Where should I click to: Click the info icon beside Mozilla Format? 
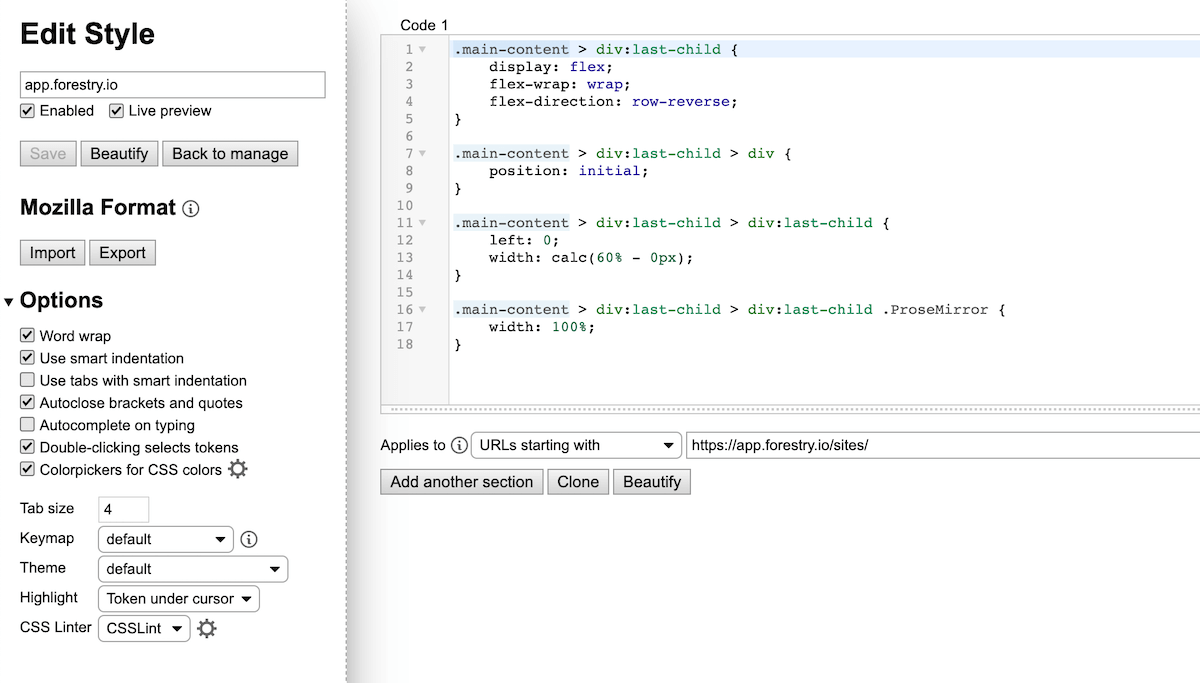pos(191,209)
